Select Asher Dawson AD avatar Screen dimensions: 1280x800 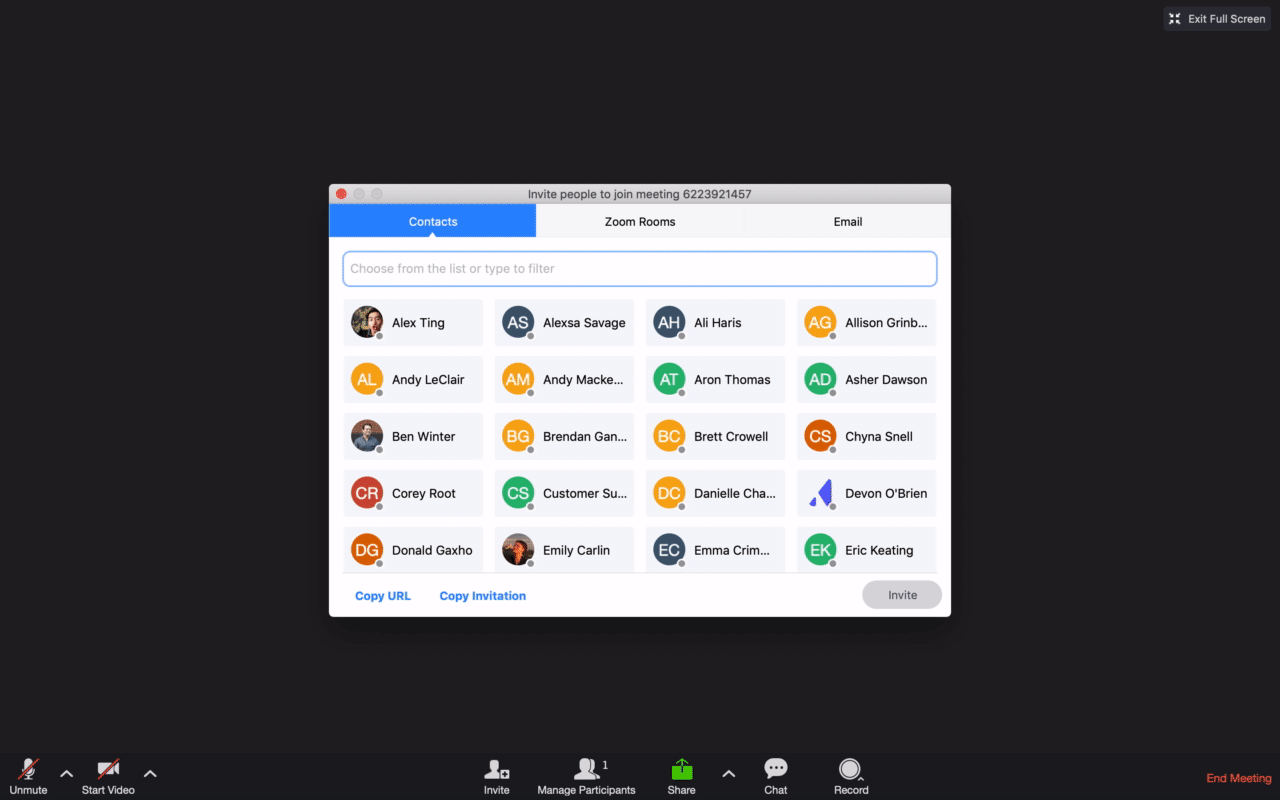820,379
